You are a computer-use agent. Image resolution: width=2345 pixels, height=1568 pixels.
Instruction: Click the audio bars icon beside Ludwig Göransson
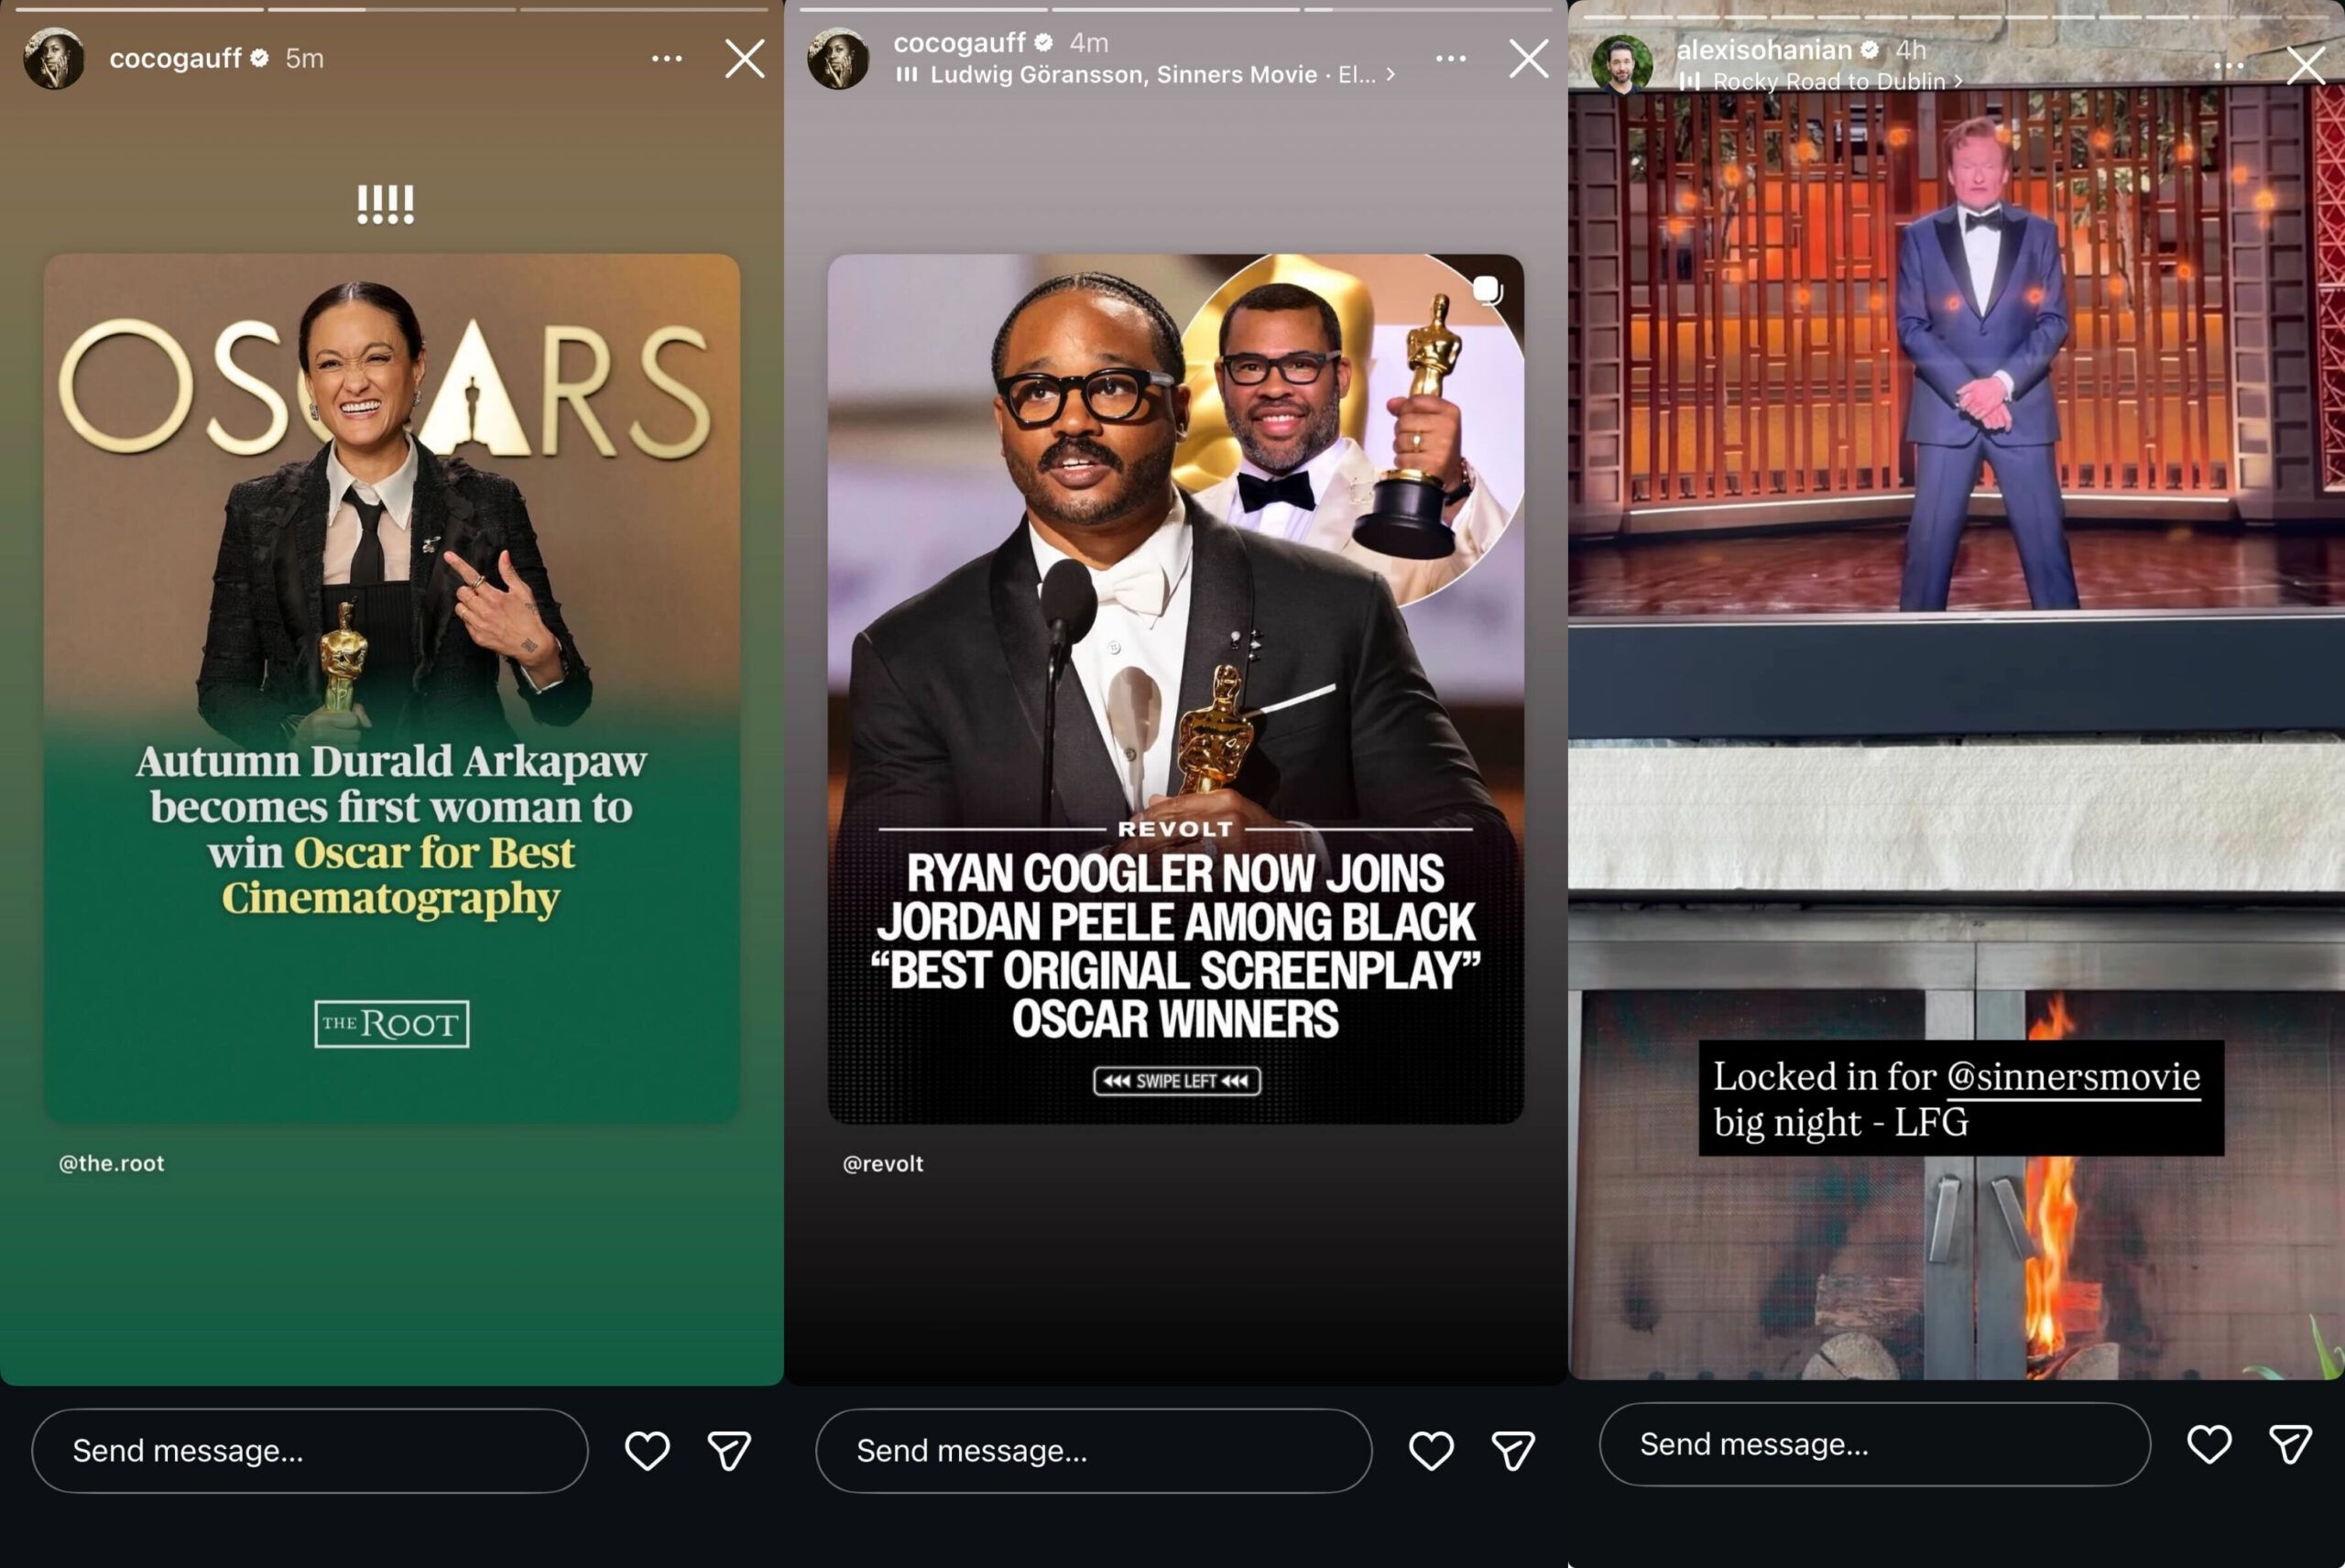click(x=907, y=75)
